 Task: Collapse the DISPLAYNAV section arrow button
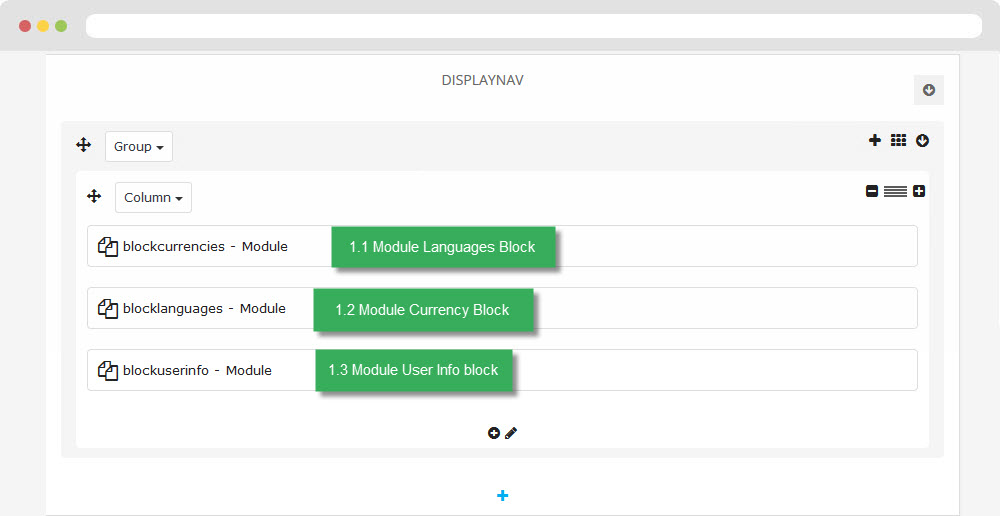coord(929,90)
